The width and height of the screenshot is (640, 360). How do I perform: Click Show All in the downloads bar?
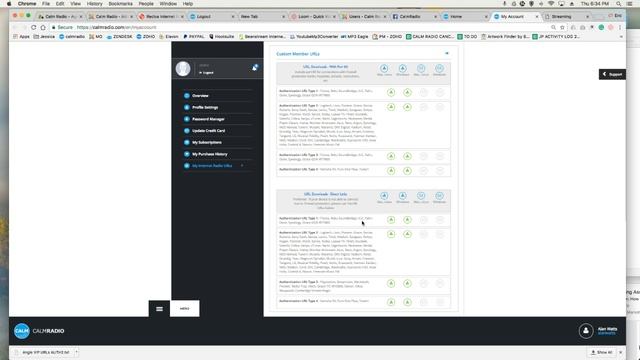click(602, 352)
